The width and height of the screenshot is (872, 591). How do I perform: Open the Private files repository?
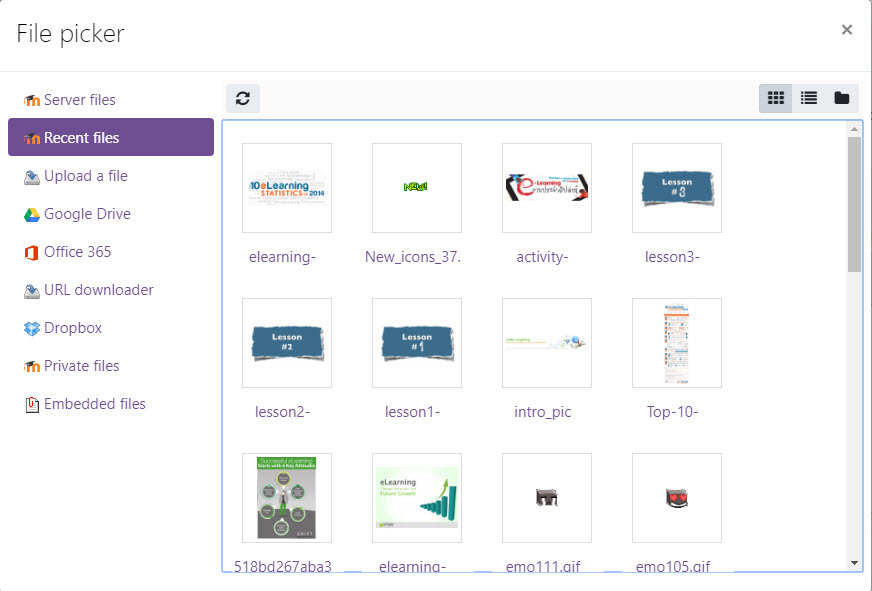(x=81, y=366)
